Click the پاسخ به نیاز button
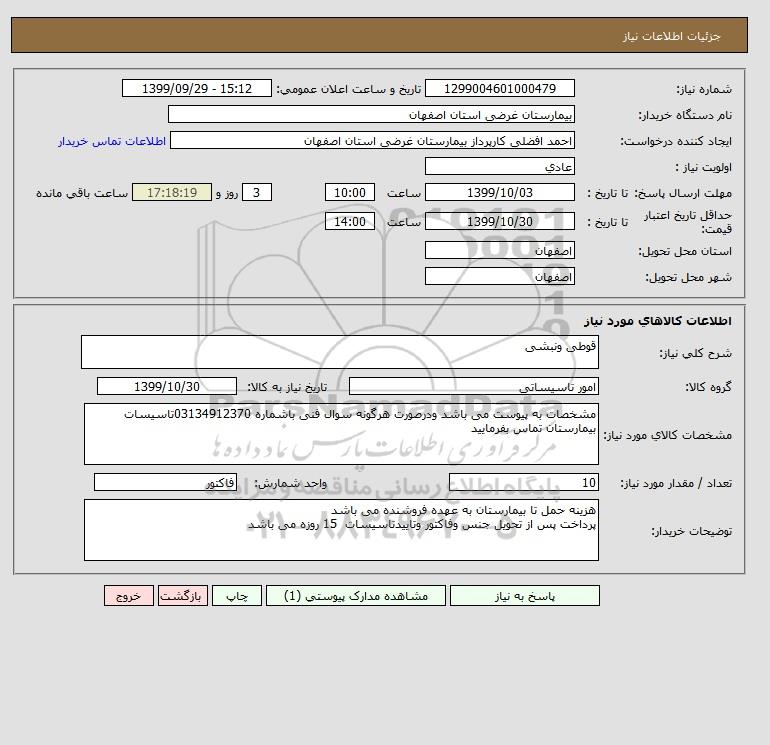 pyautogui.click(x=524, y=595)
